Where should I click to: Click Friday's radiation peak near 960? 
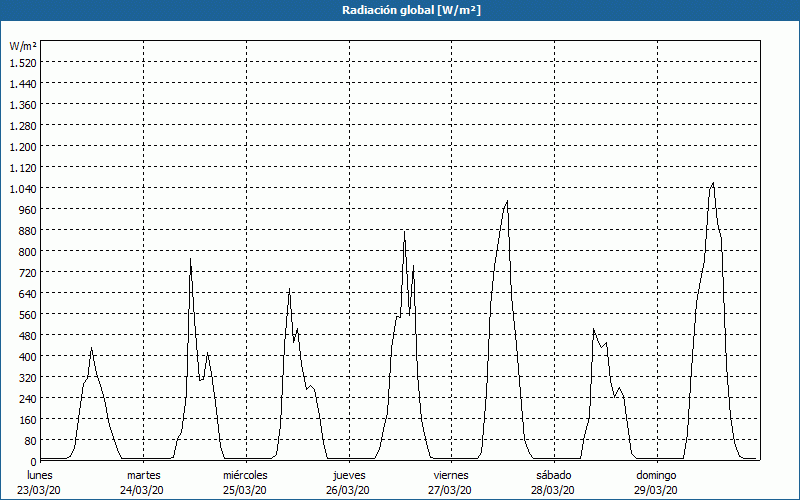click(x=507, y=202)
